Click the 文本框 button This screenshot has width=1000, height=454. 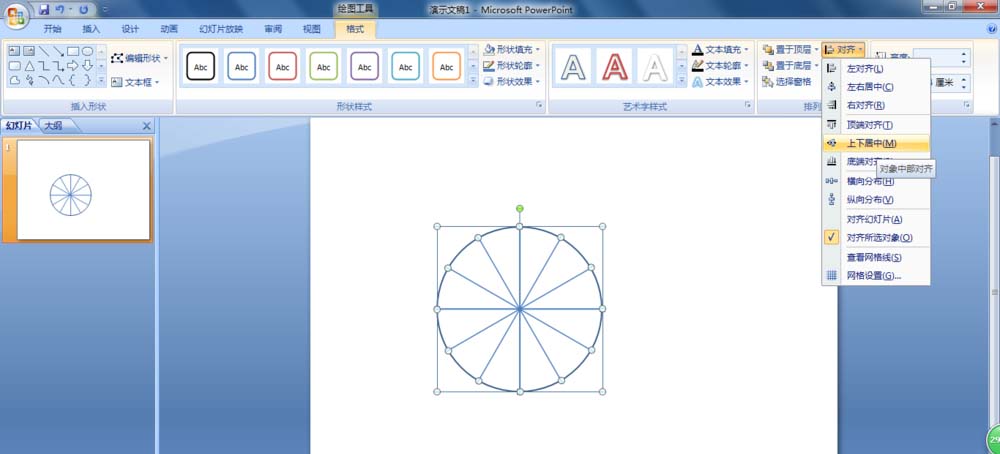pyautogui.click(x=135, y=82)
